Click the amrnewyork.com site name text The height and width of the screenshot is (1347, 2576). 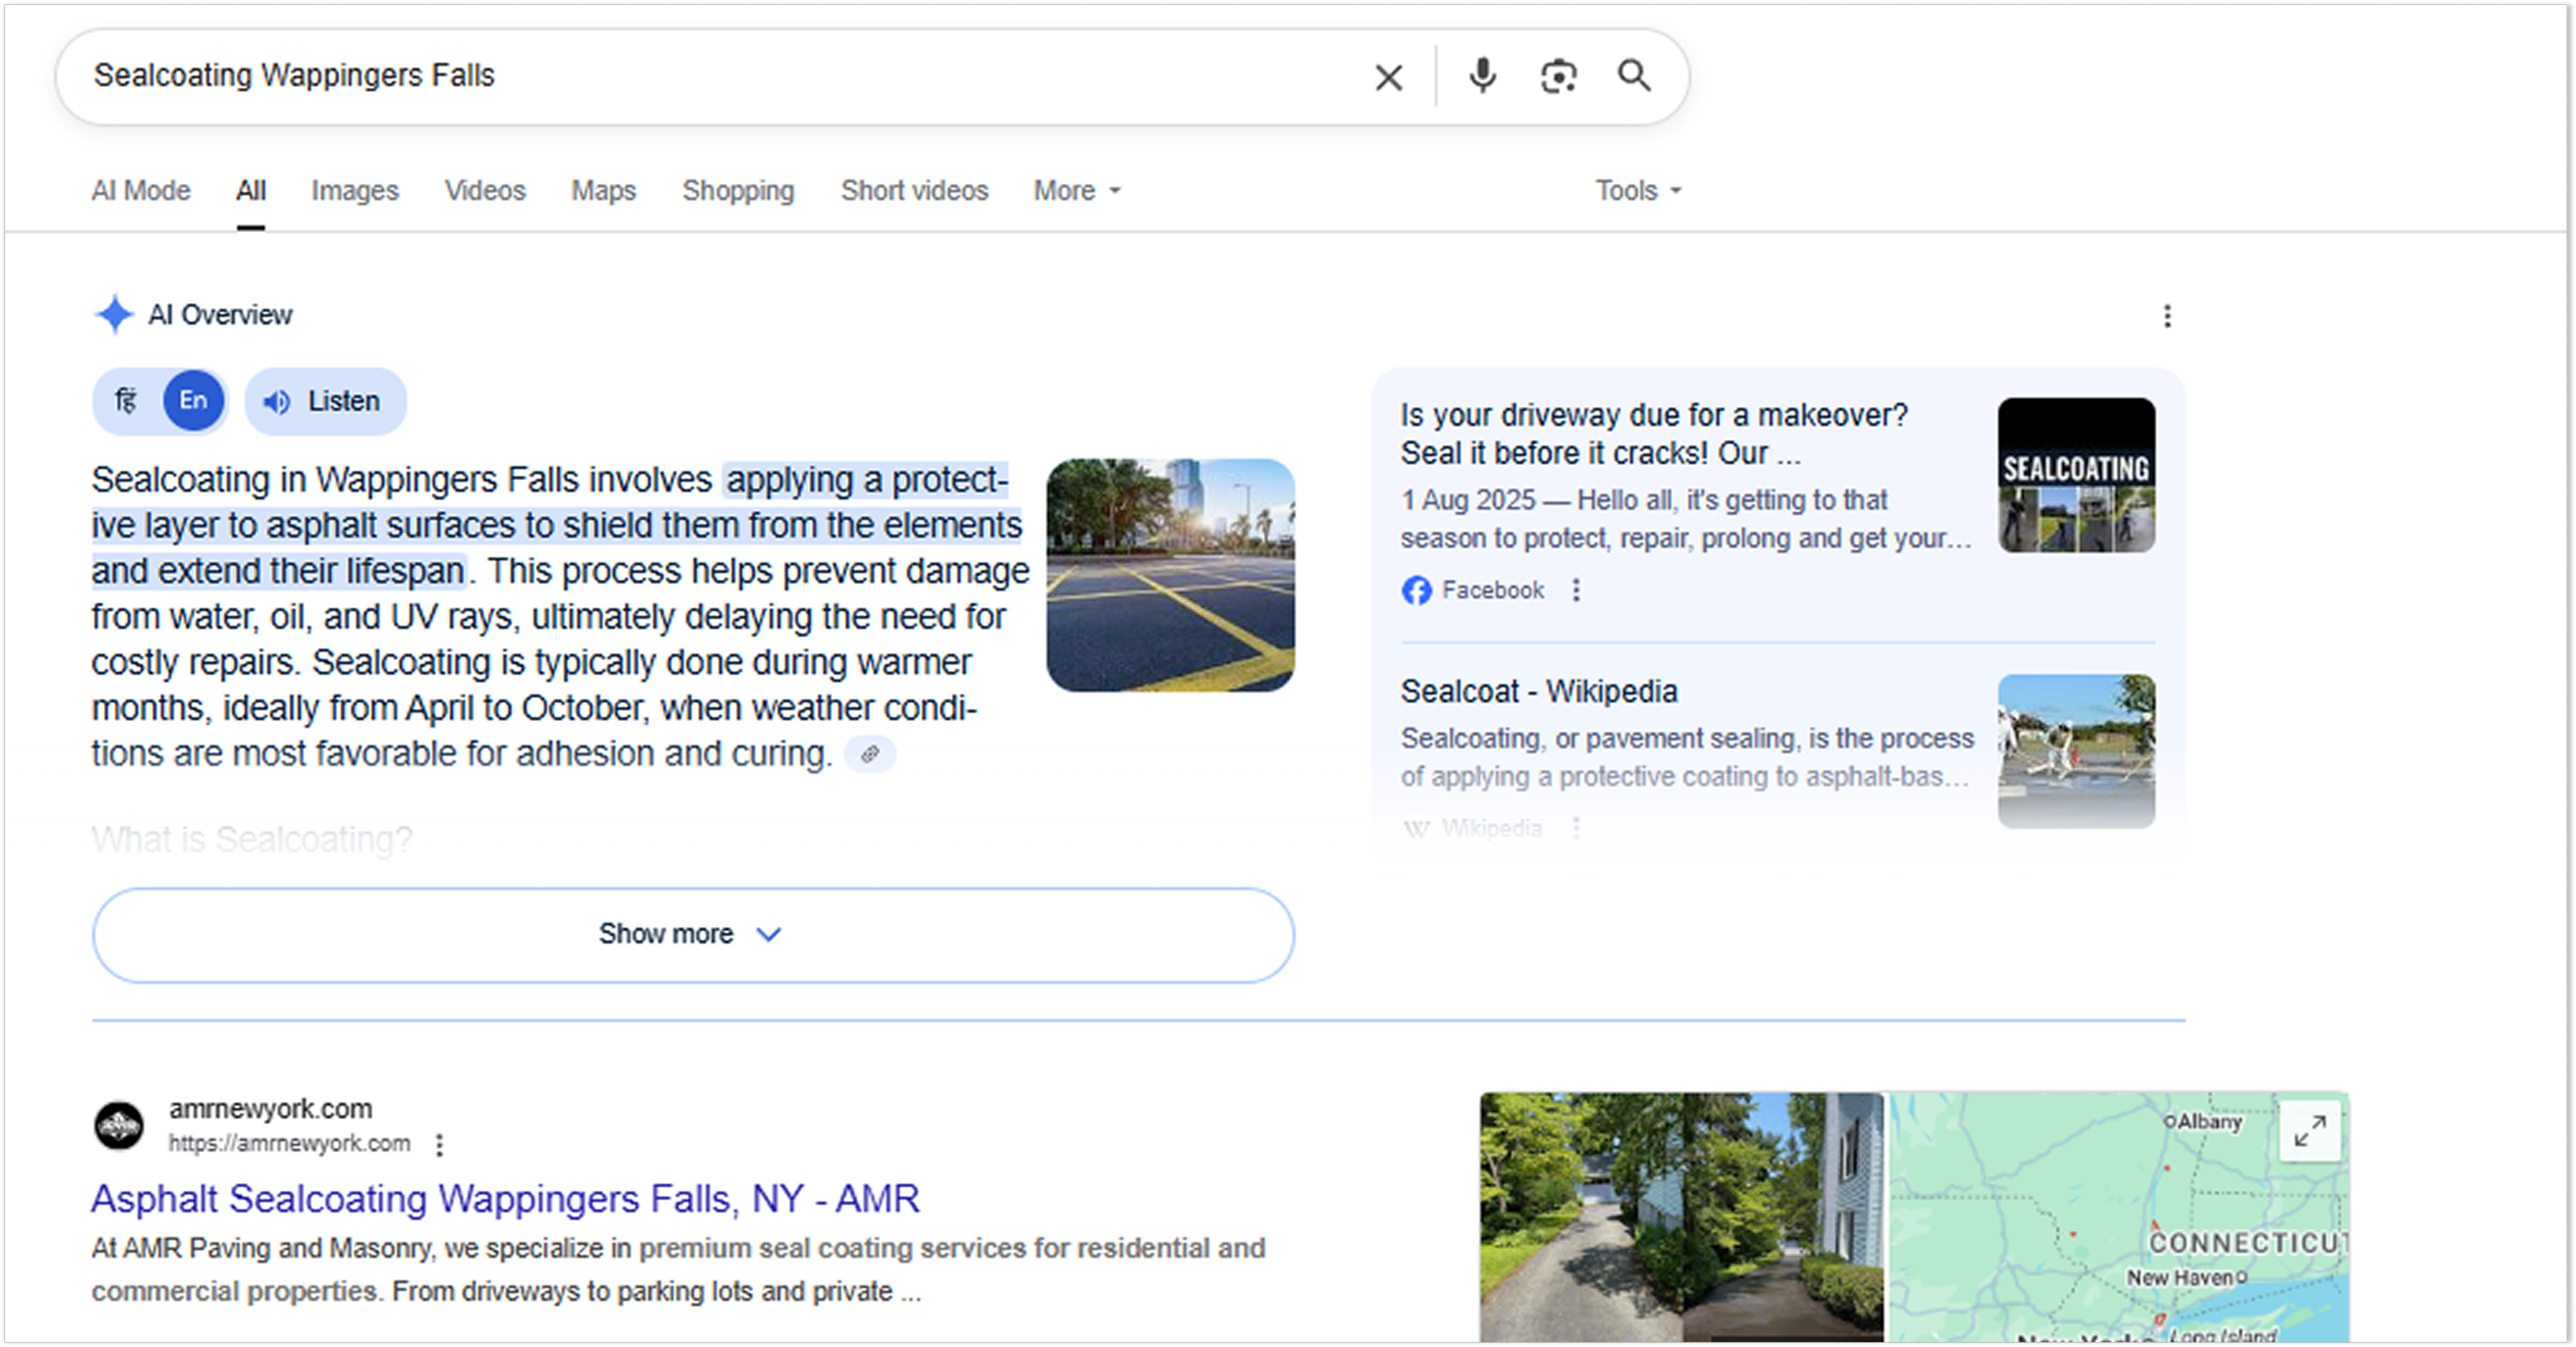click(270, 1108)
